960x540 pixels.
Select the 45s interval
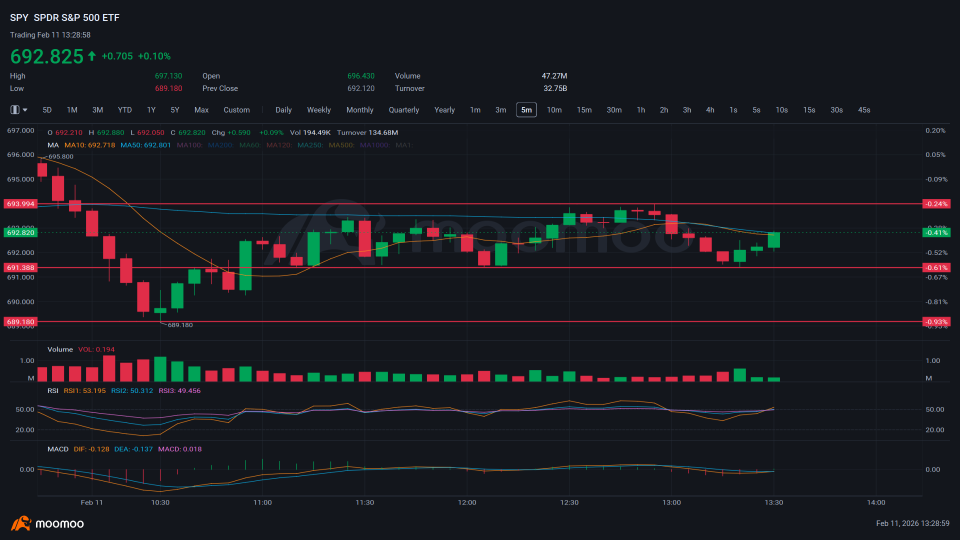pyautogui.click(x=864, y=110)
